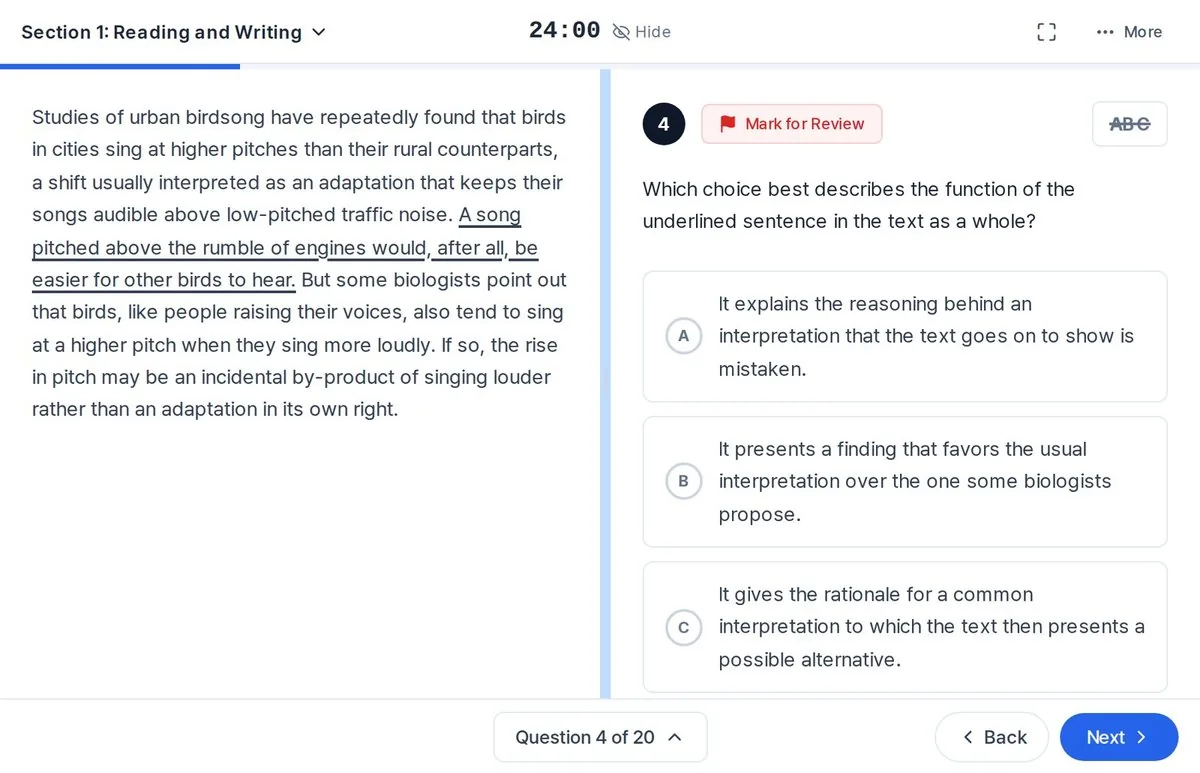Viewport: 1200px width, 773px height.
Task: Click the blue vertical panel divider bar
Action: 605,384
